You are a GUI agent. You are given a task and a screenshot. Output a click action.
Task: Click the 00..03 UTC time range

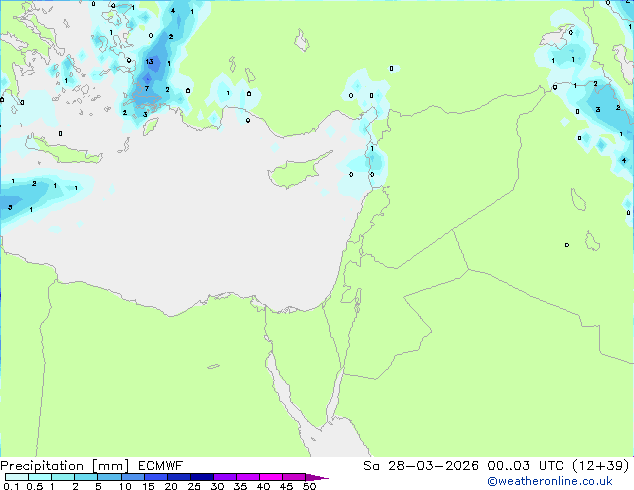point(525,466)
